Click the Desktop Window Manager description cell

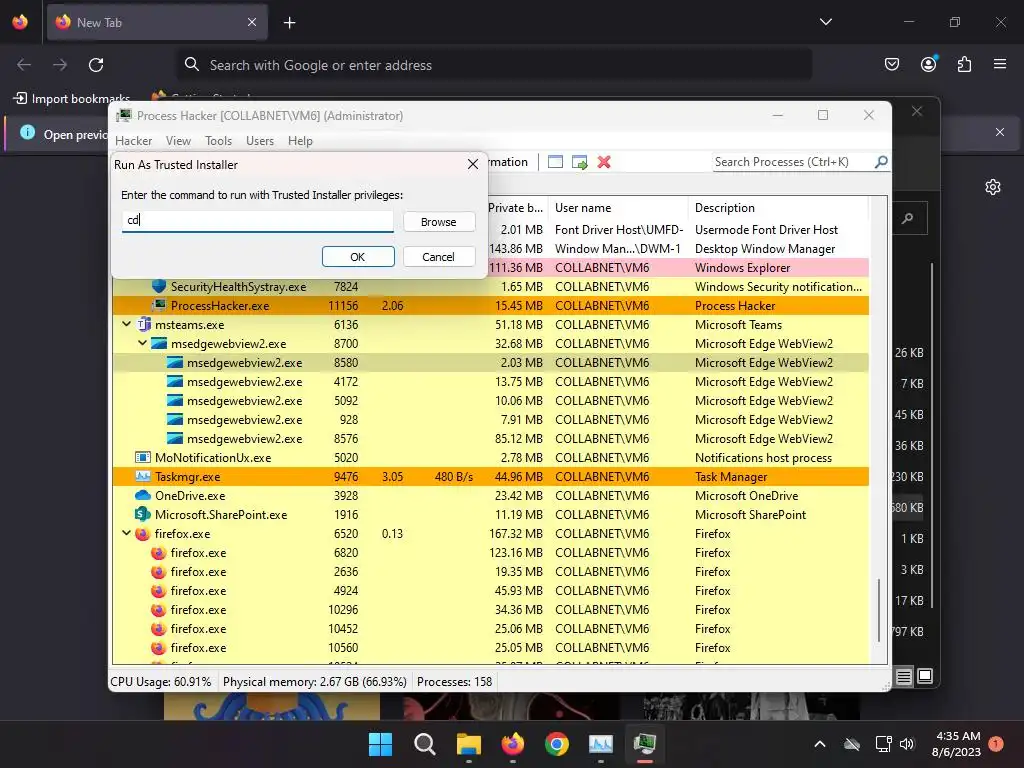(x=765, y=248)
